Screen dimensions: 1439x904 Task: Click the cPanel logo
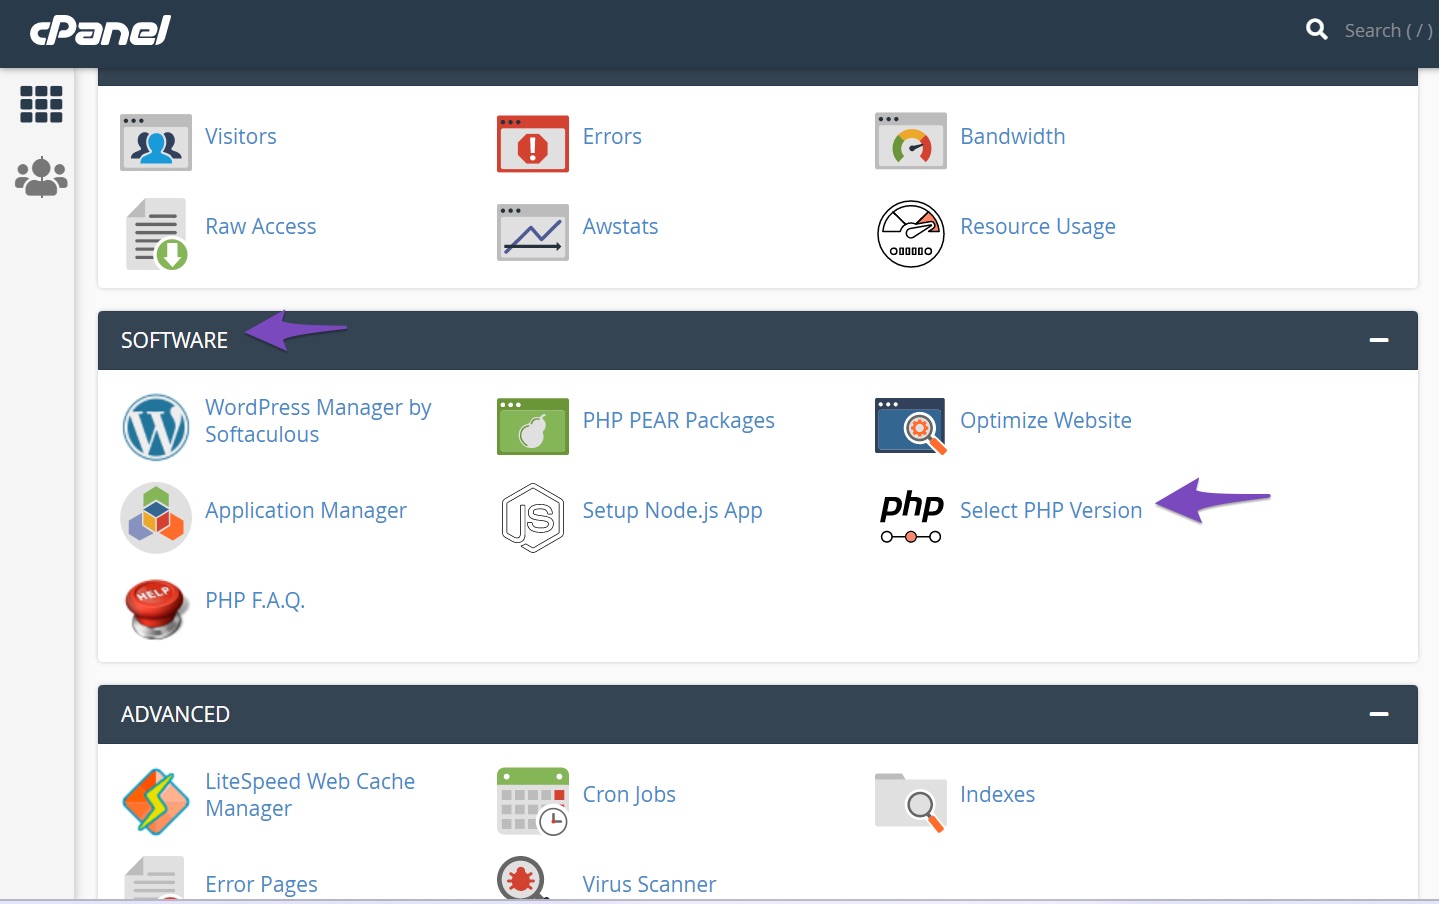[x=100, y=30]
